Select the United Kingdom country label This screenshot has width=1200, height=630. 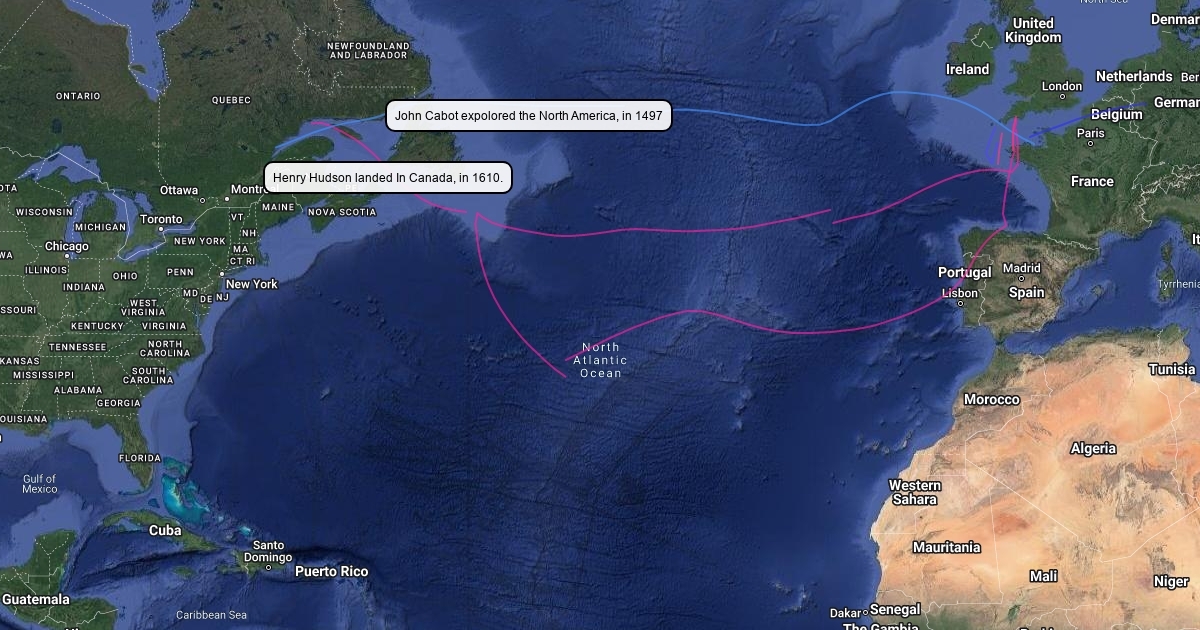click(1033, 30)
